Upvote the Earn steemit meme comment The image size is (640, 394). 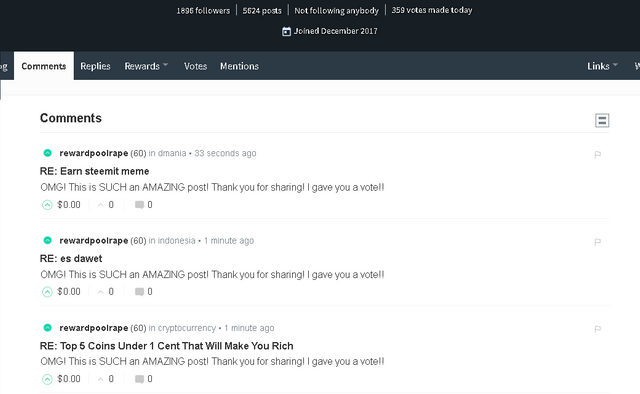coord(47,205)
